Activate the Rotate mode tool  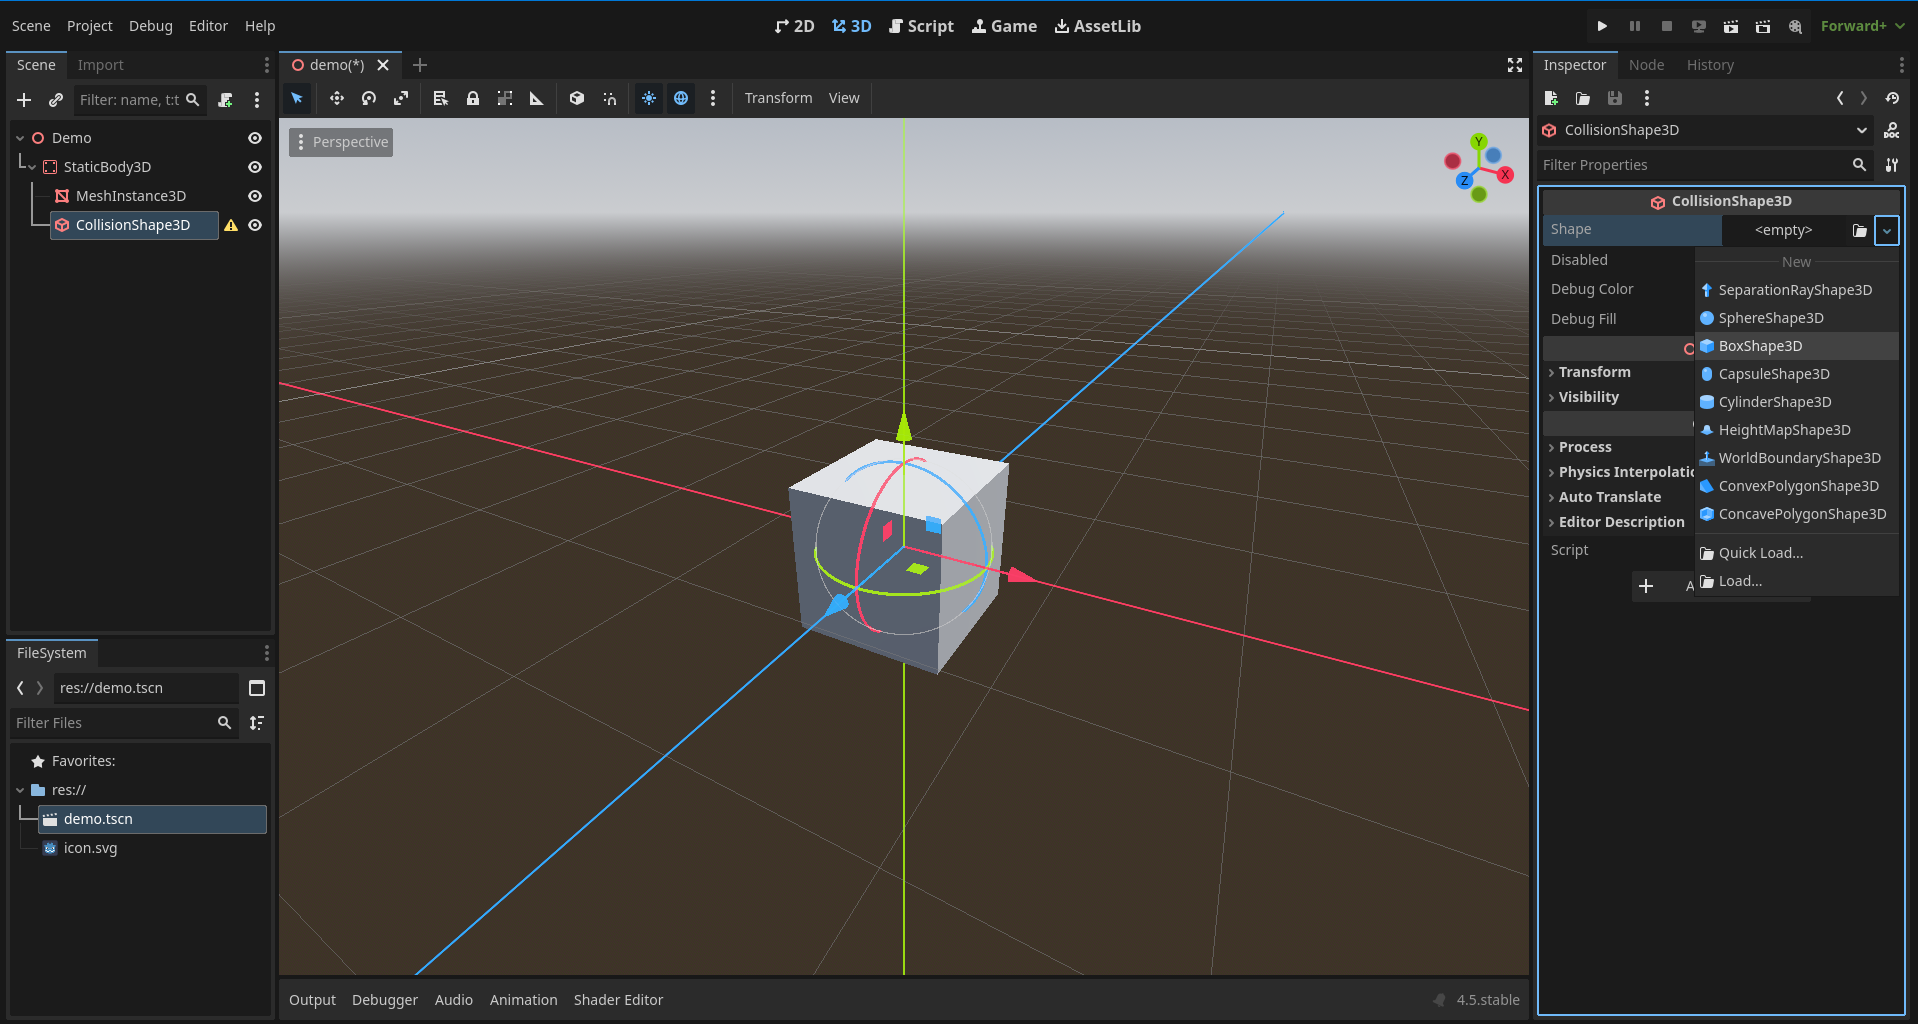click(x=368, y=98)
